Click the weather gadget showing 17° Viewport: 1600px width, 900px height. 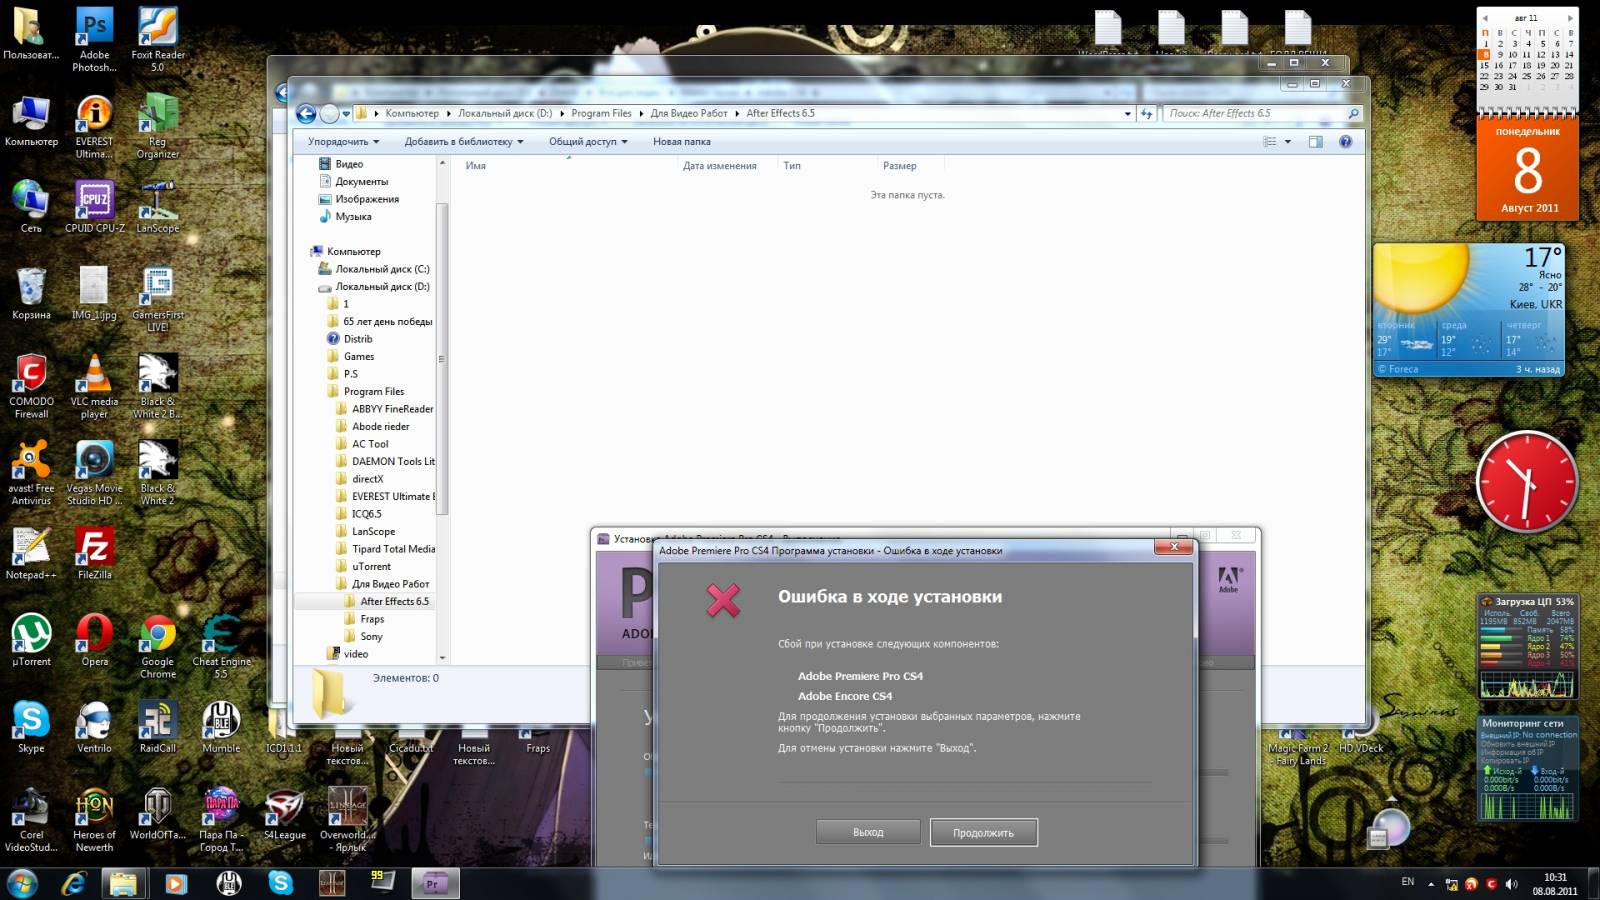pos(1468,310)
